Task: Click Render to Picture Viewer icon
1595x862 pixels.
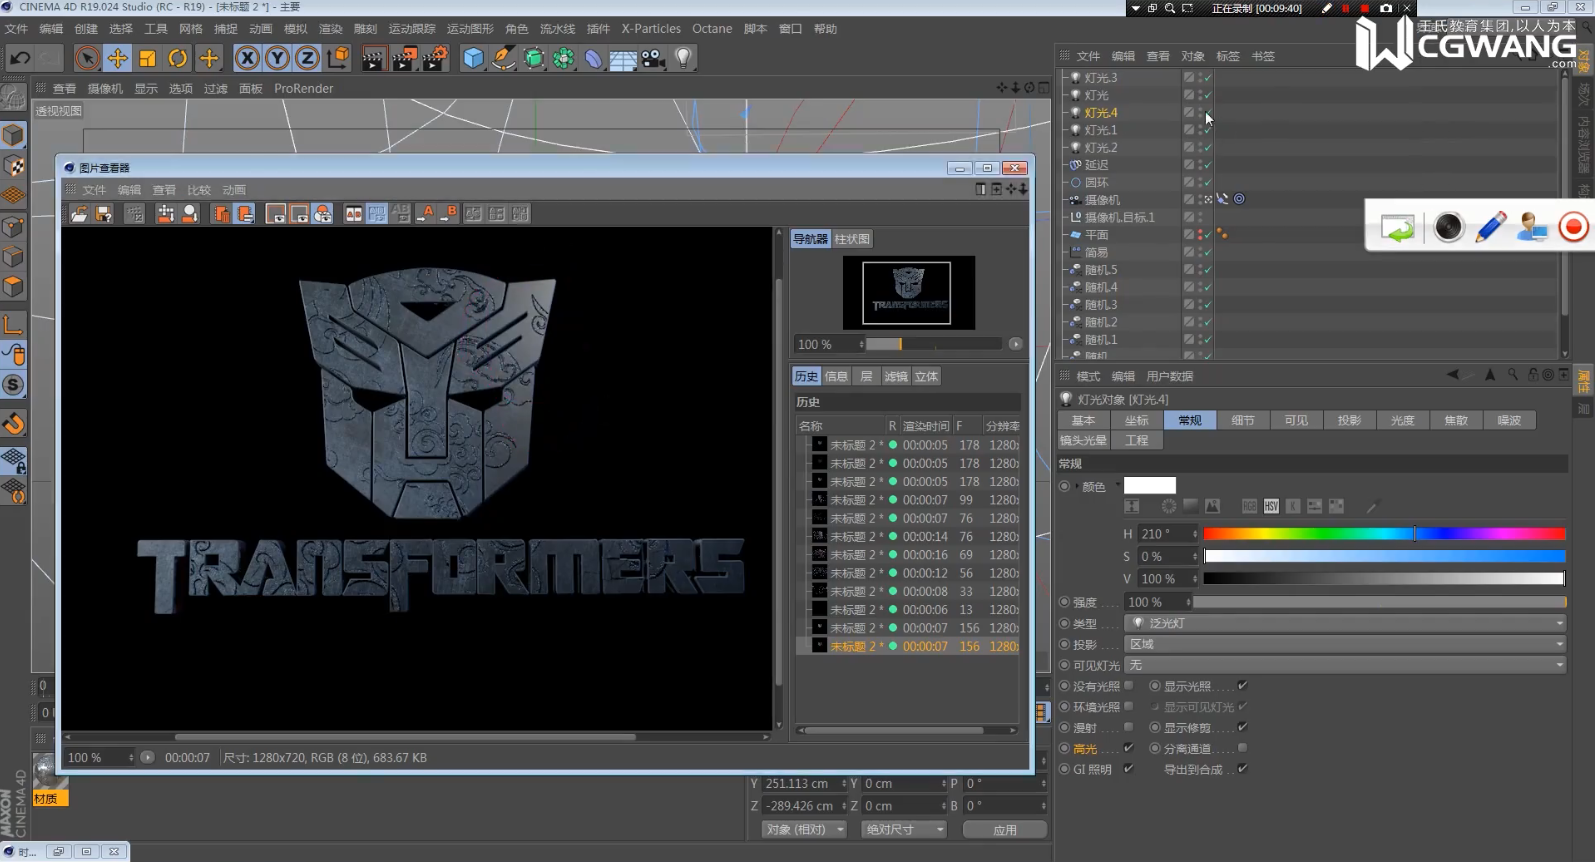Action: (x=403, y=58)
